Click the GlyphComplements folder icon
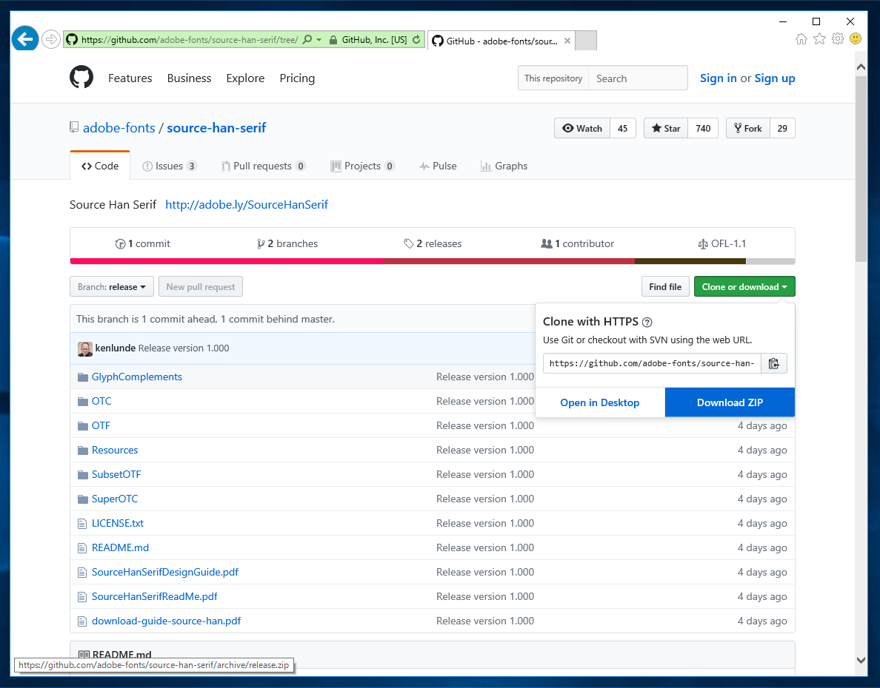This screenshot has height=688, width=880. click(83, 377)
